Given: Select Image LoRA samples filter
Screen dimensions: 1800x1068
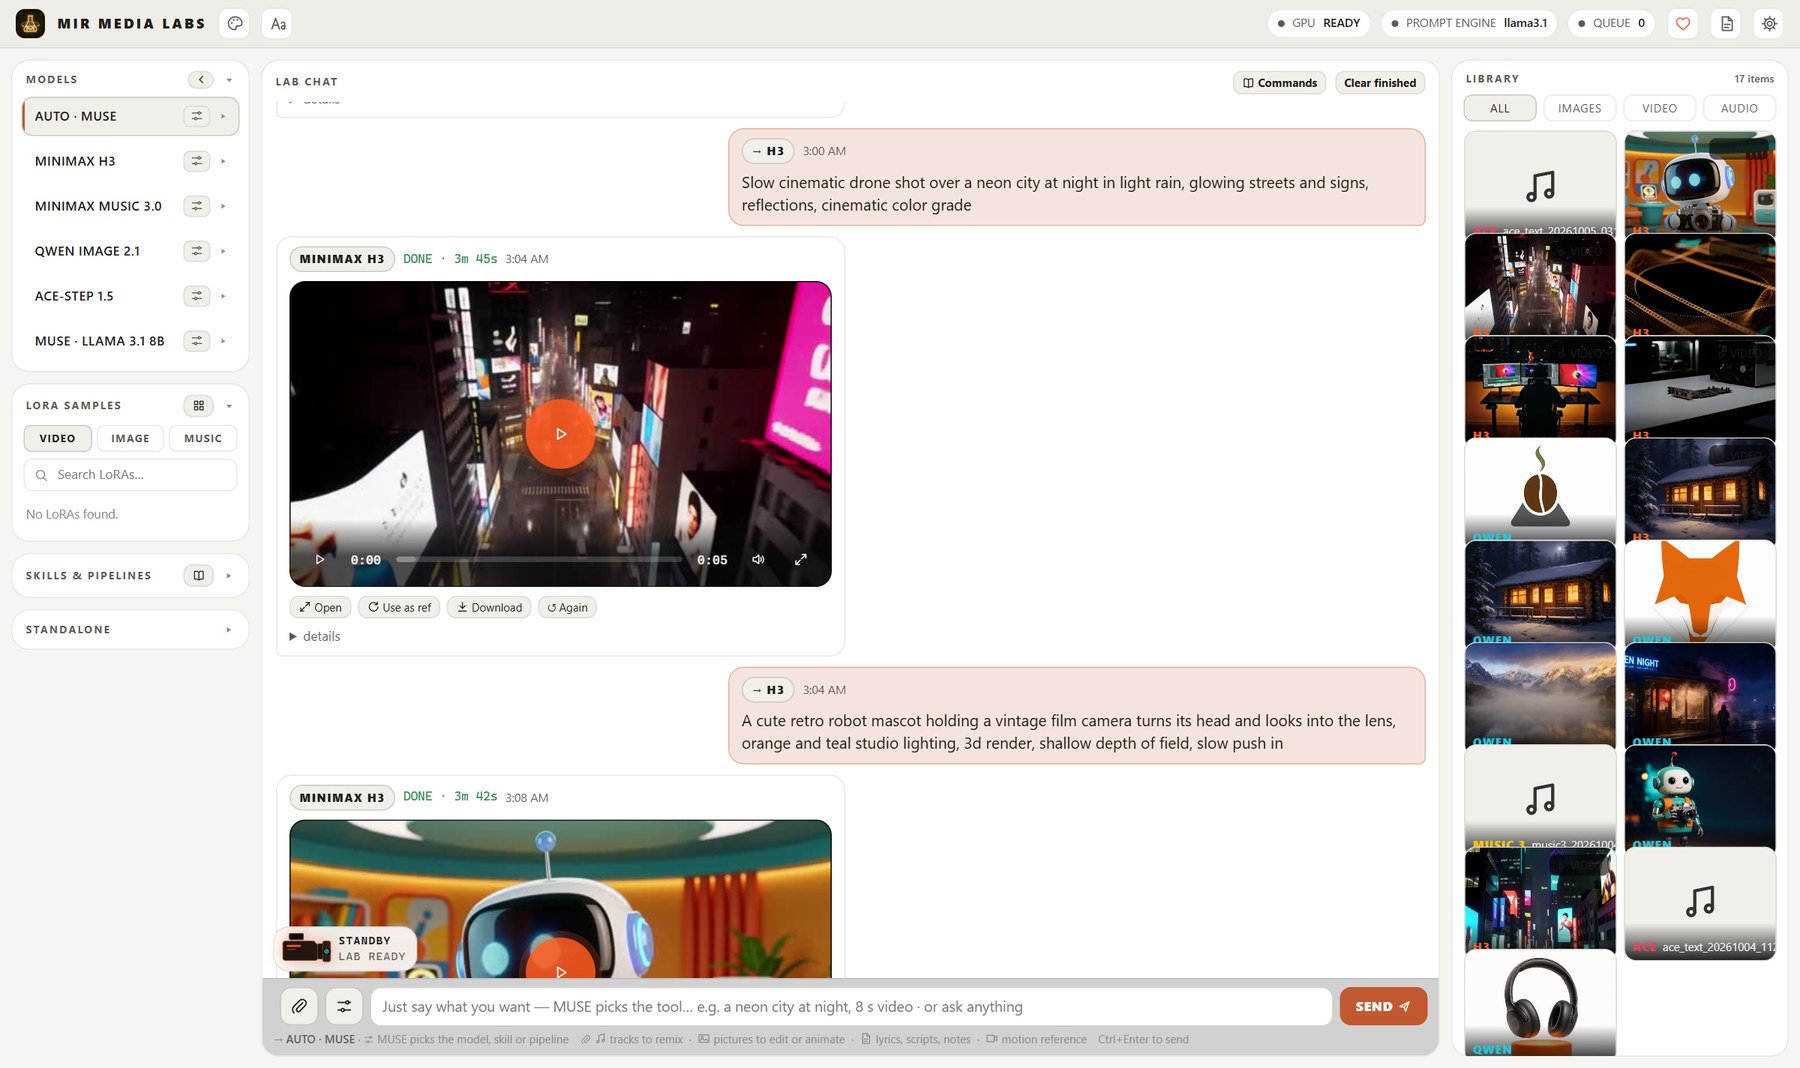Looking at the screenshot, I should (x=130, y=438).
